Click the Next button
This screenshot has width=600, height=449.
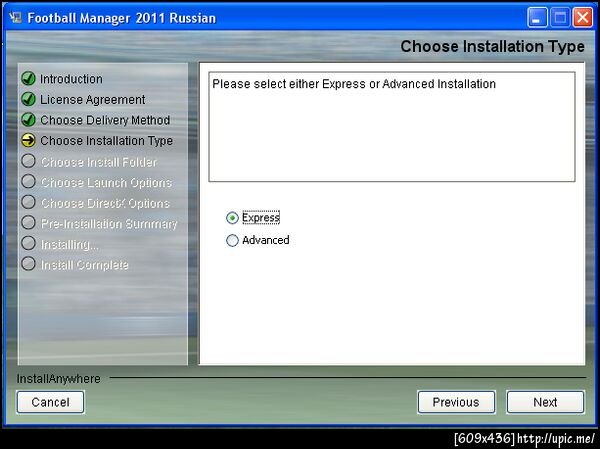545,402
